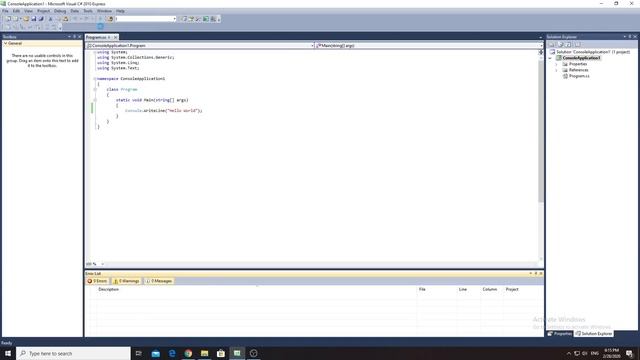Viewport: 640px width, 360px height.
Task: Select the Program.cs editor tab
Action: click(x=96, y=37)
